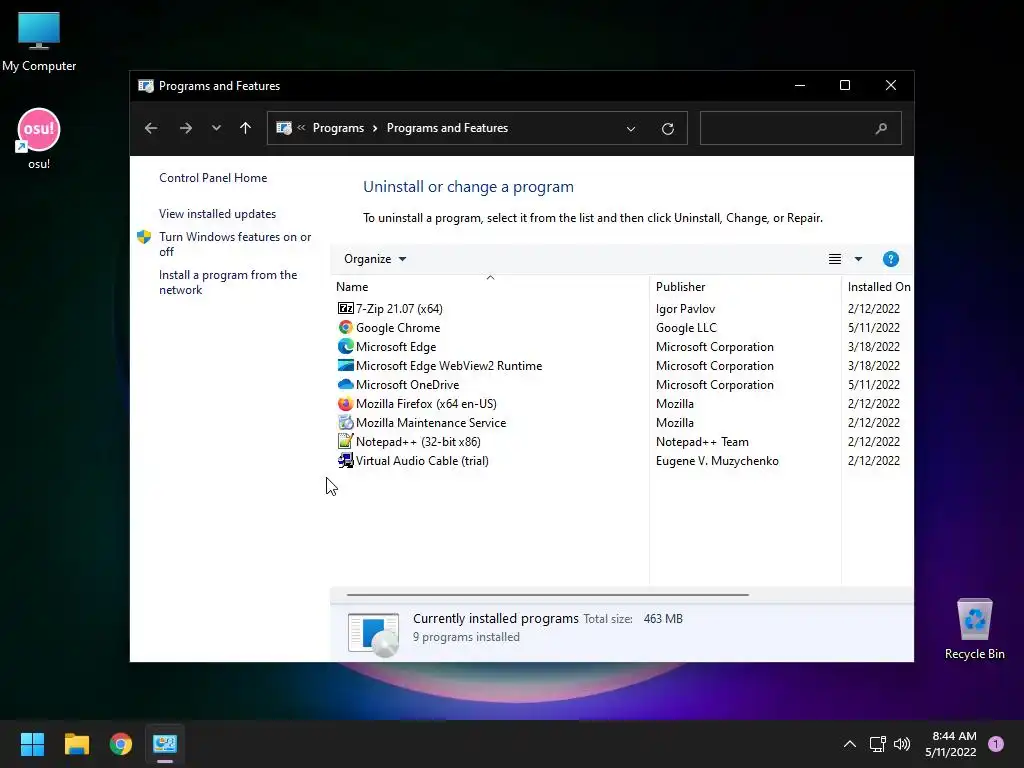Launch Google Chrome from the taskbar
This screenshot has width=1024, height=768.
coord(121,744)
